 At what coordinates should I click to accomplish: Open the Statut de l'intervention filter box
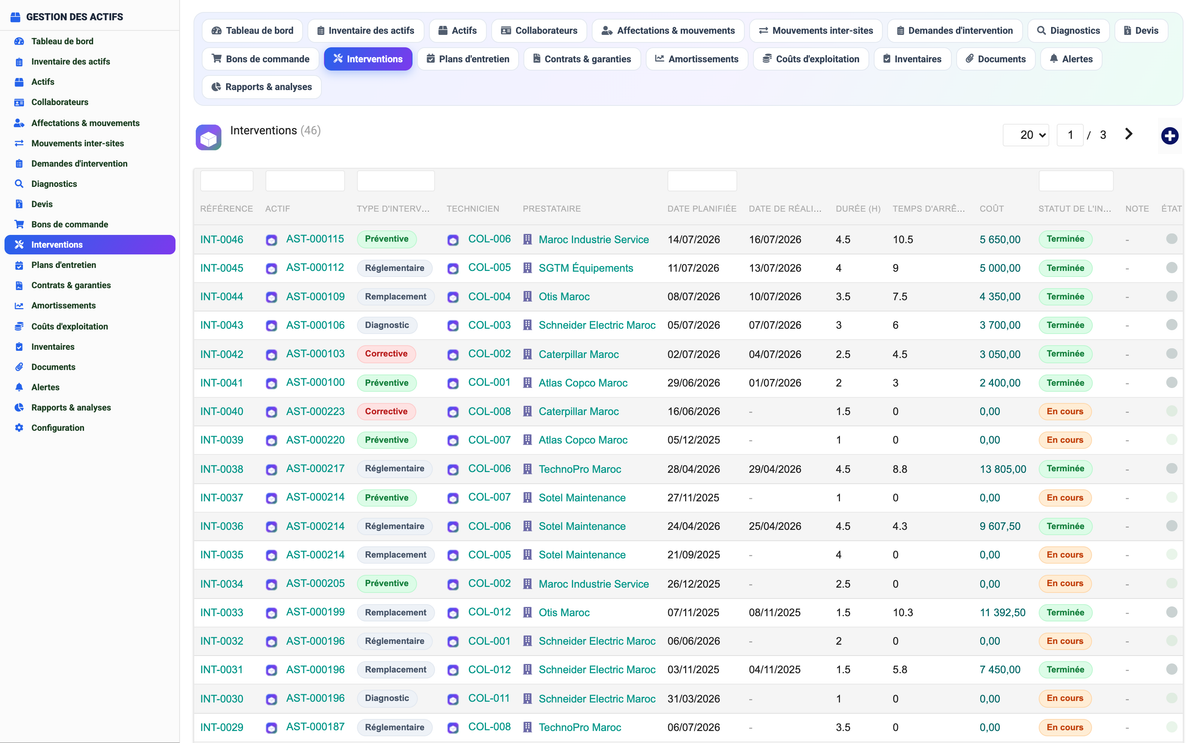click(x=1076, y=181)
